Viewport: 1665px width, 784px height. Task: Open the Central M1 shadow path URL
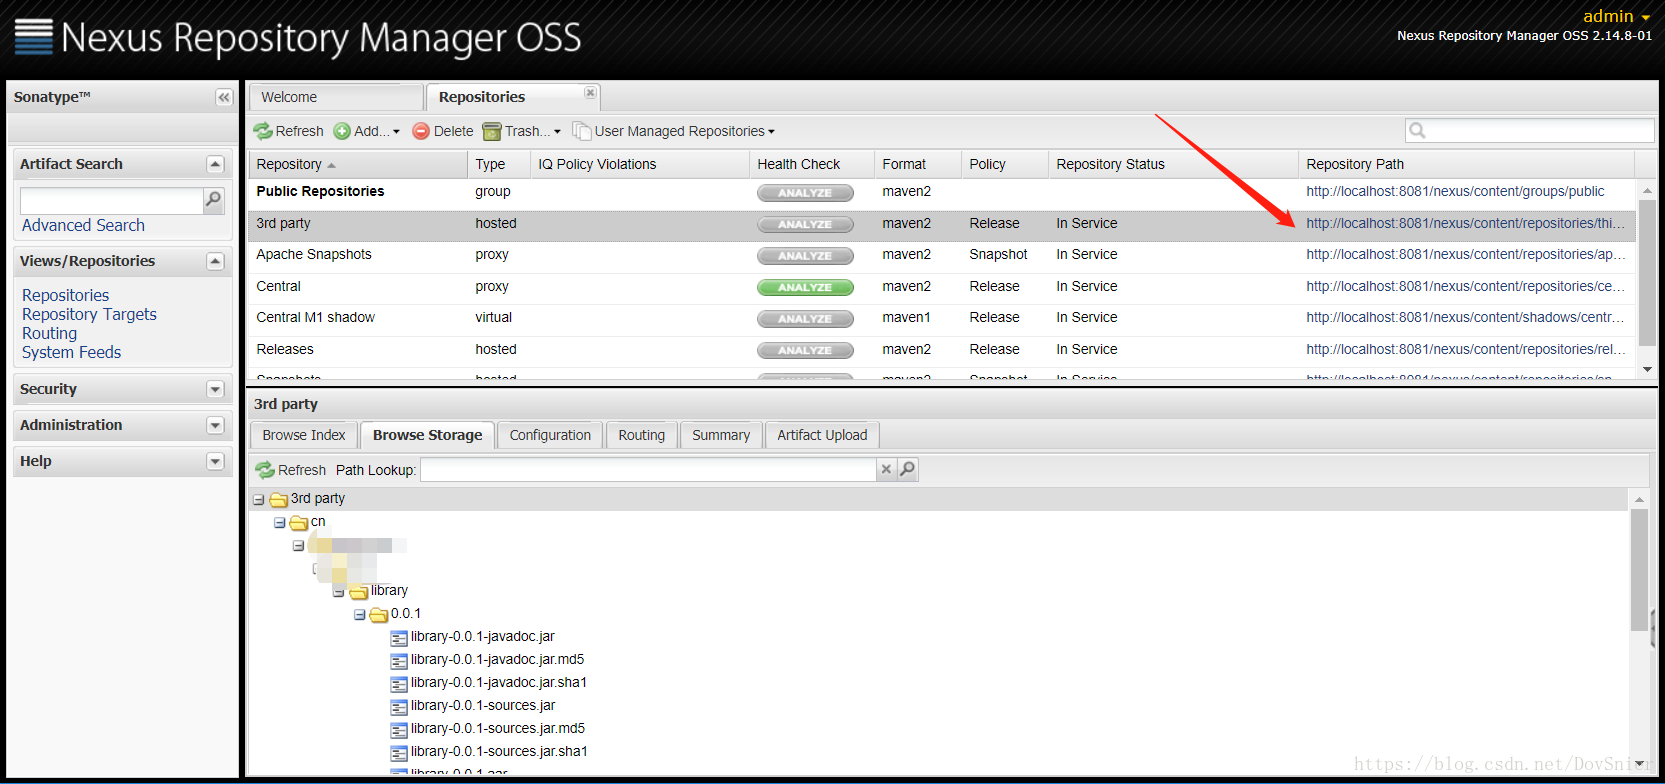pos(1465,317)
